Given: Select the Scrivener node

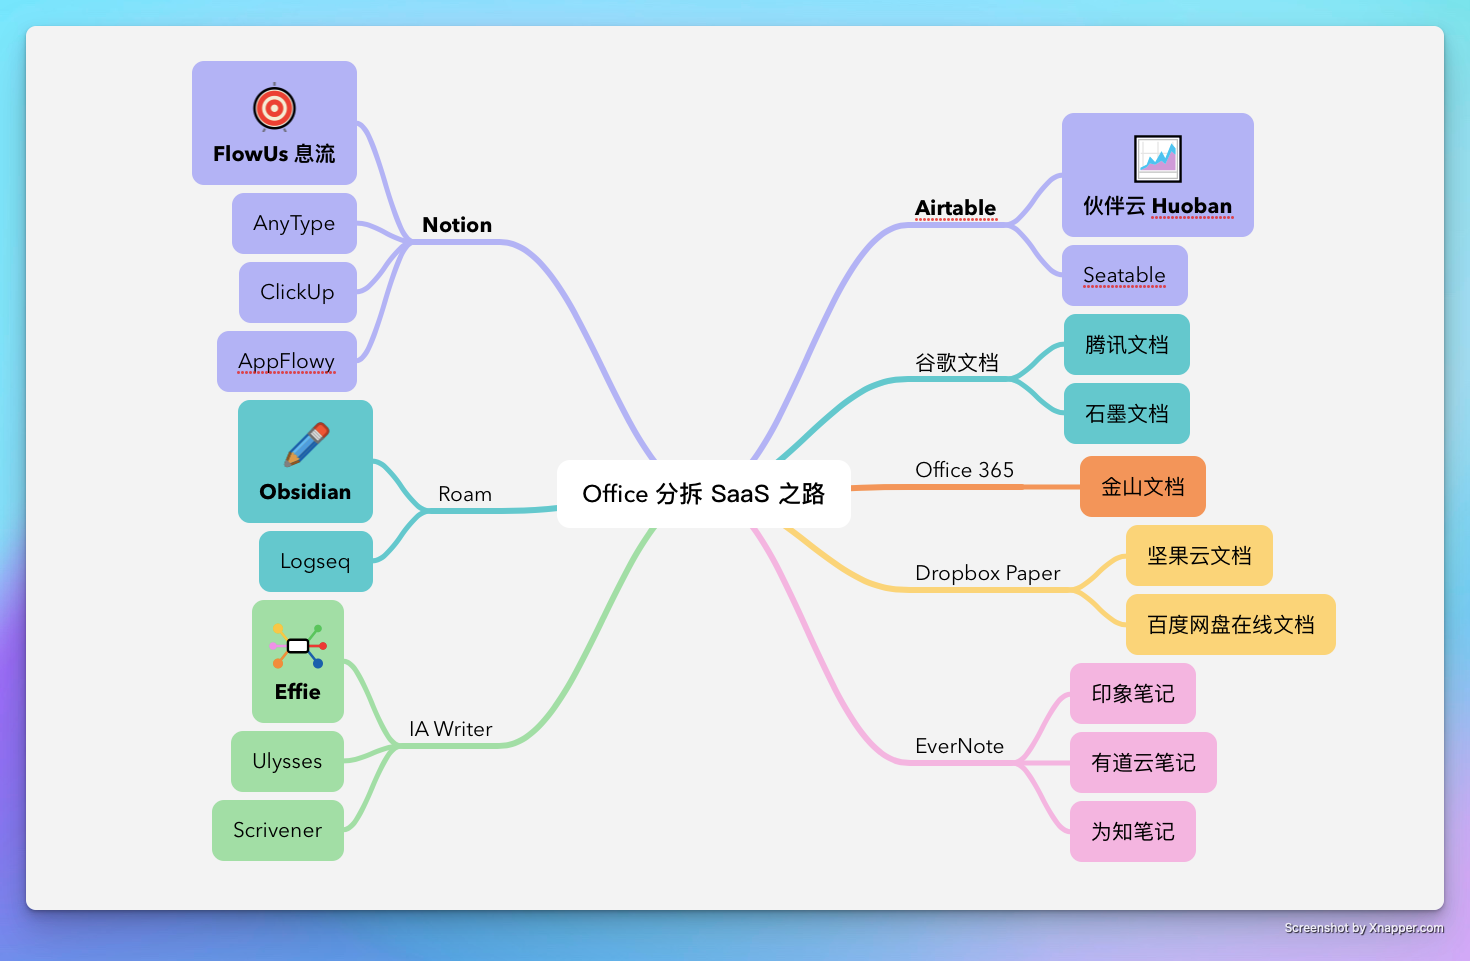Looking at the screenshot, I should (278, 830).
